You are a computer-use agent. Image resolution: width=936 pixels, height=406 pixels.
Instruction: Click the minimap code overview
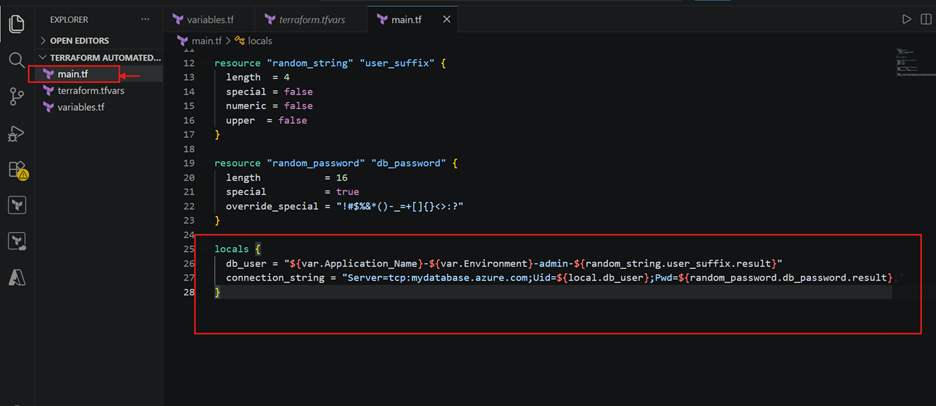pyautogui.click(x=913, y=62)
